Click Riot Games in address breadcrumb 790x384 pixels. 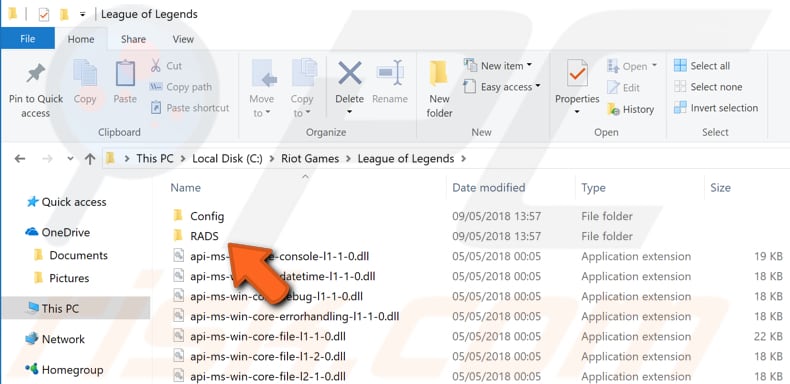[x=310, y=159]
